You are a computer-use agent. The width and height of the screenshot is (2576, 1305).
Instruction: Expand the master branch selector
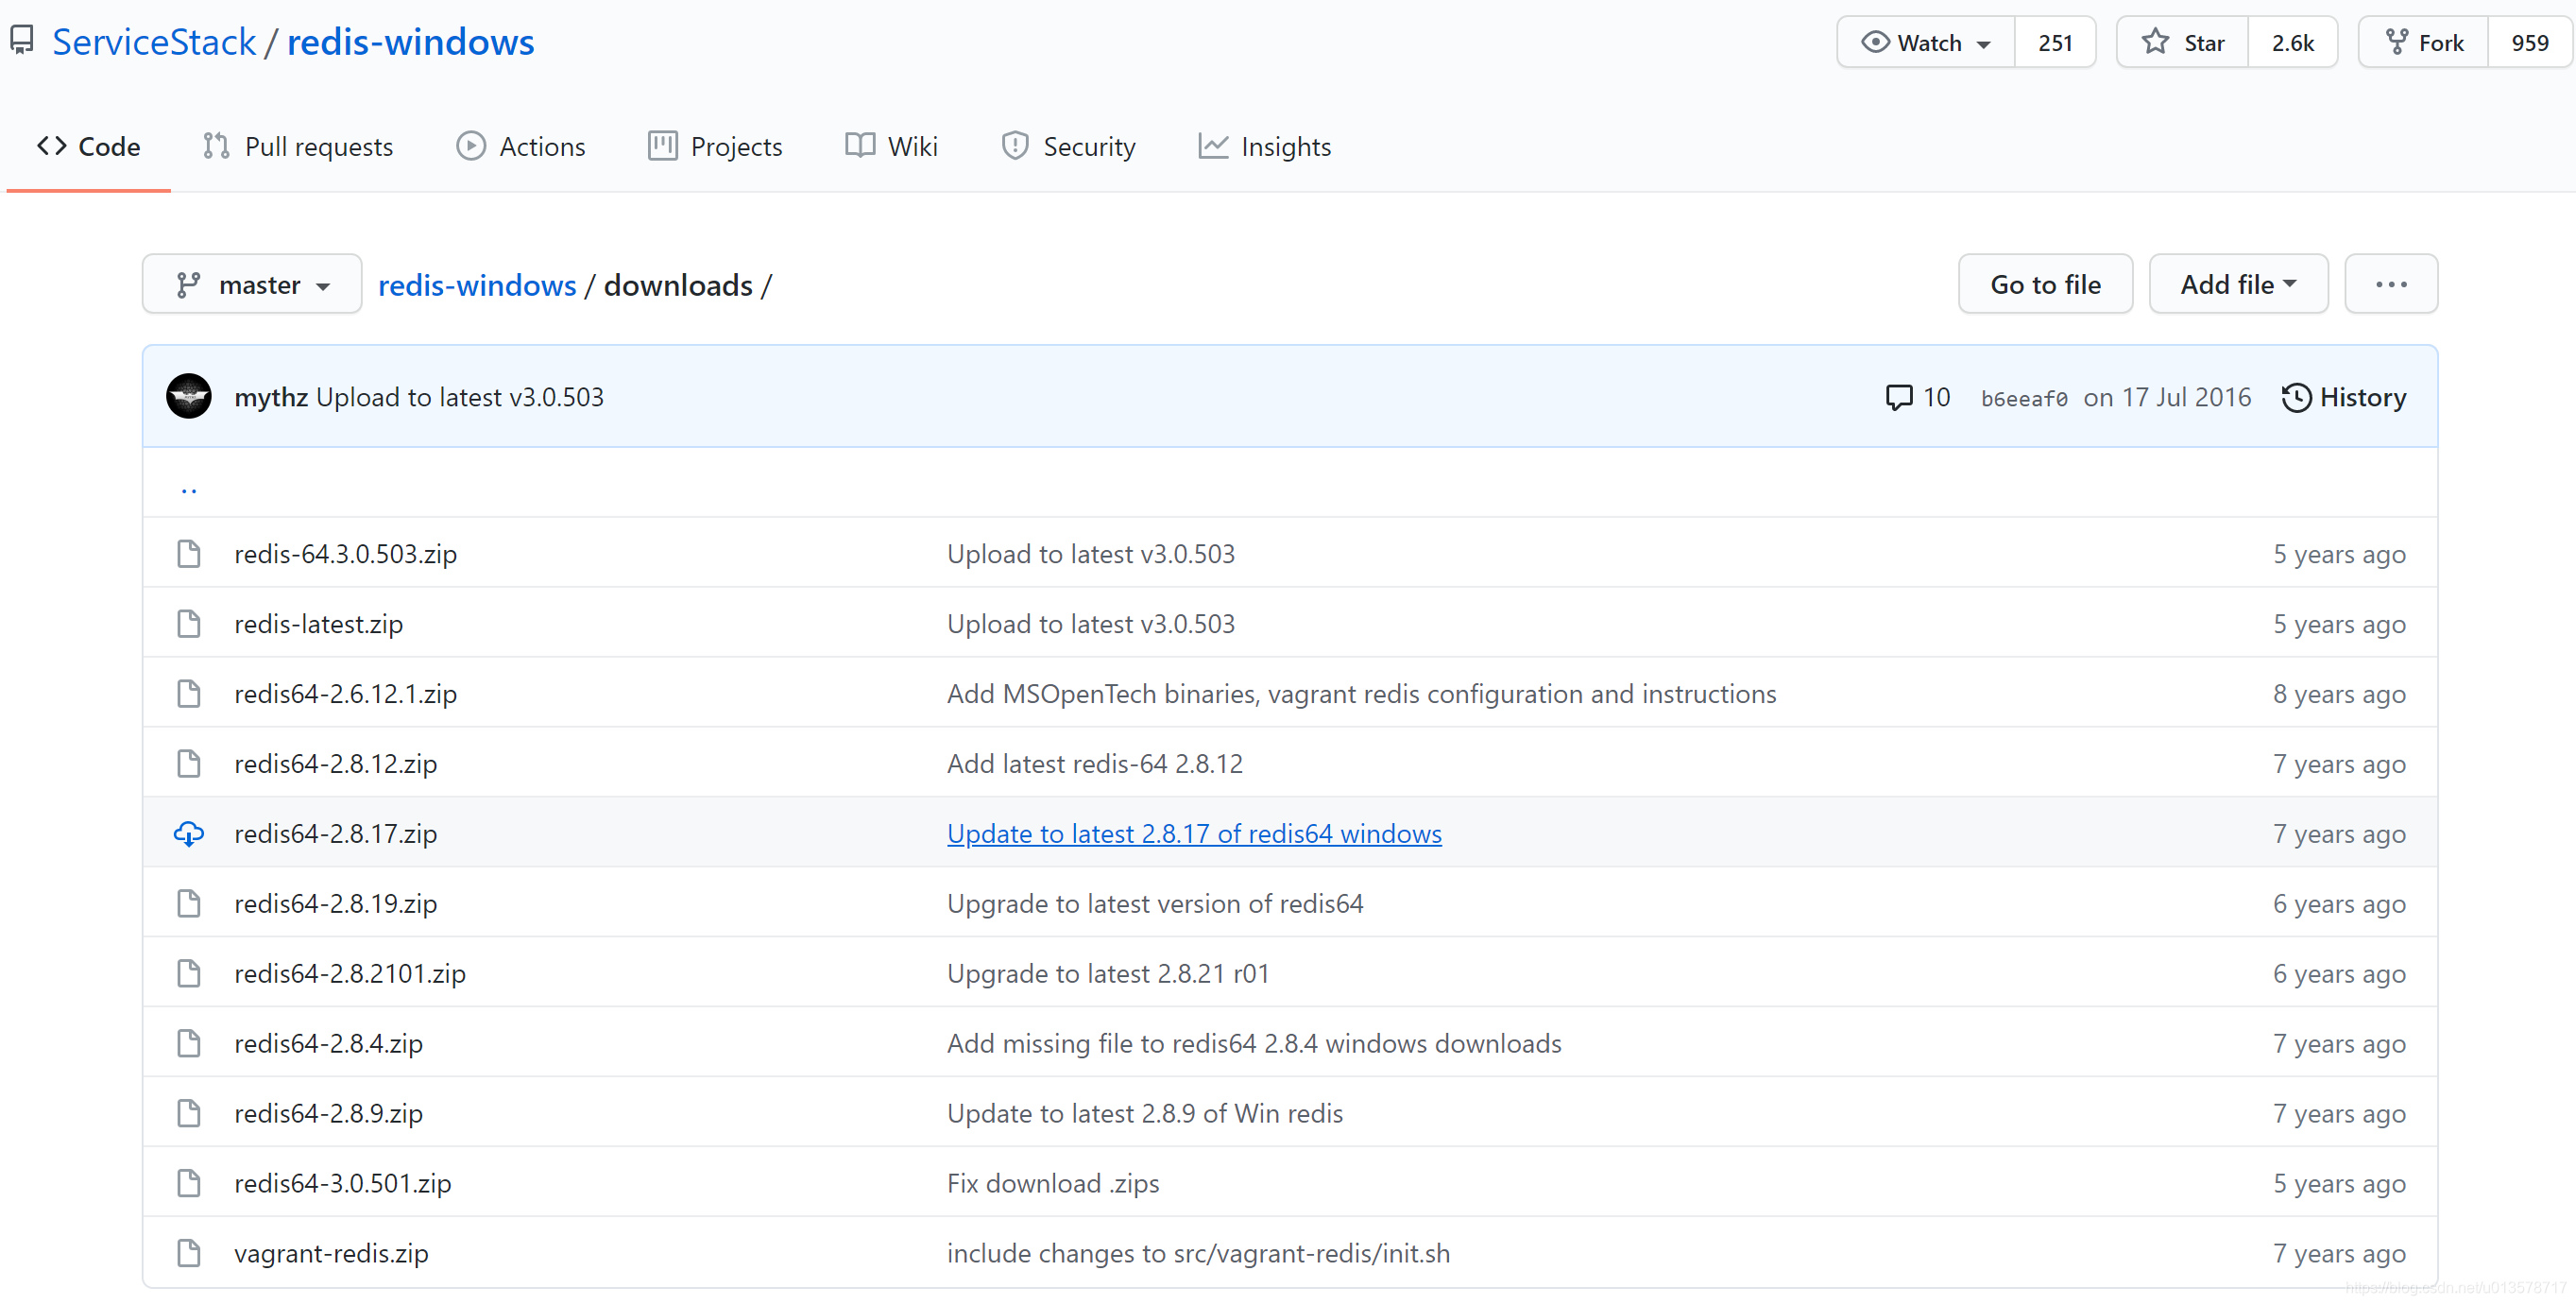pyautogui.click(x=252, y=285)
